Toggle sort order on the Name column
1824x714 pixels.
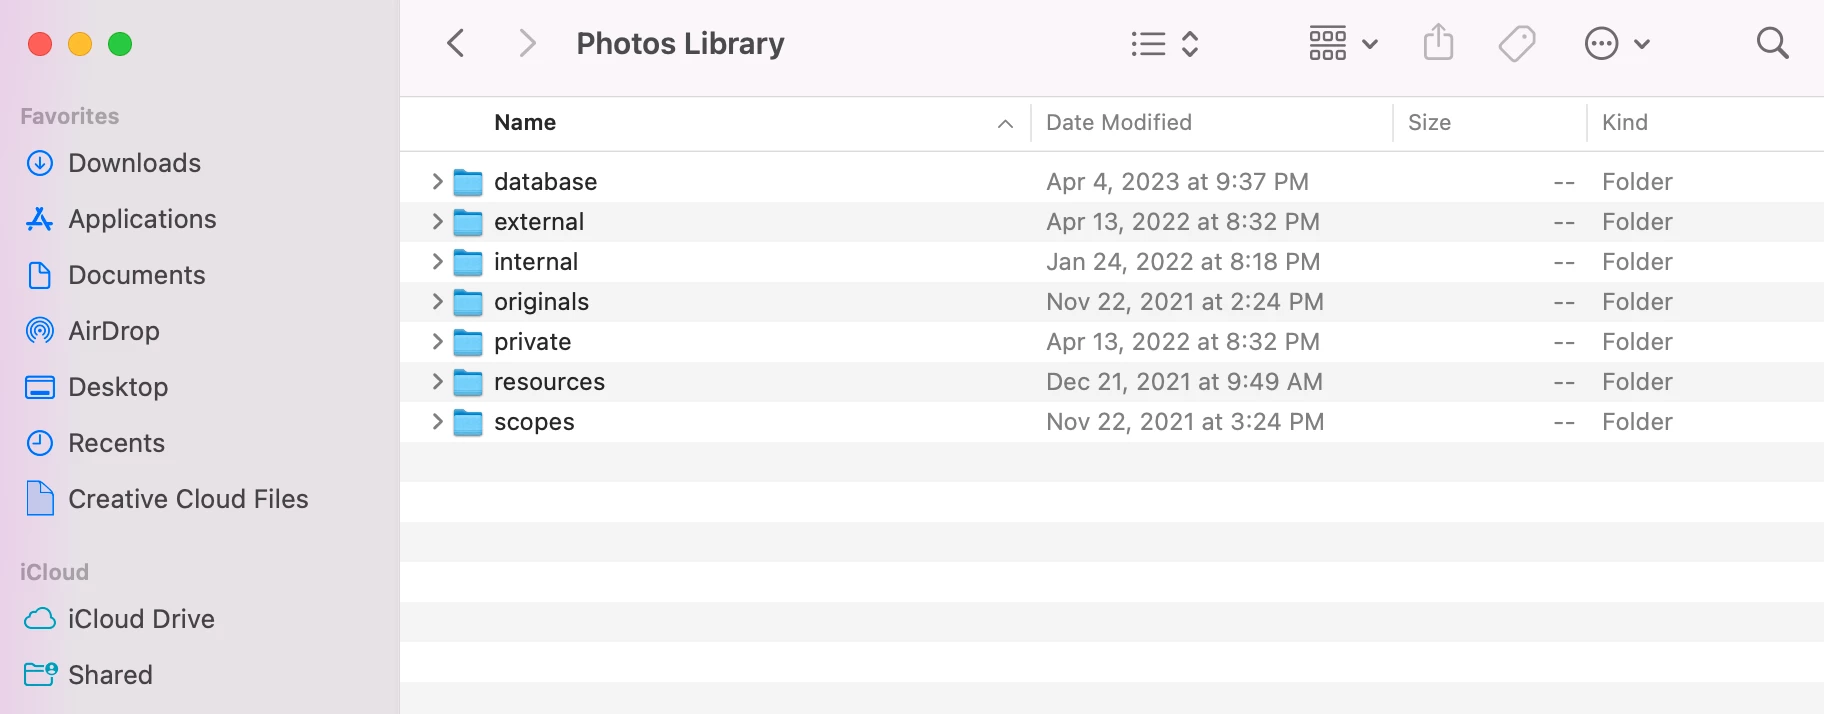coord(525,122)
